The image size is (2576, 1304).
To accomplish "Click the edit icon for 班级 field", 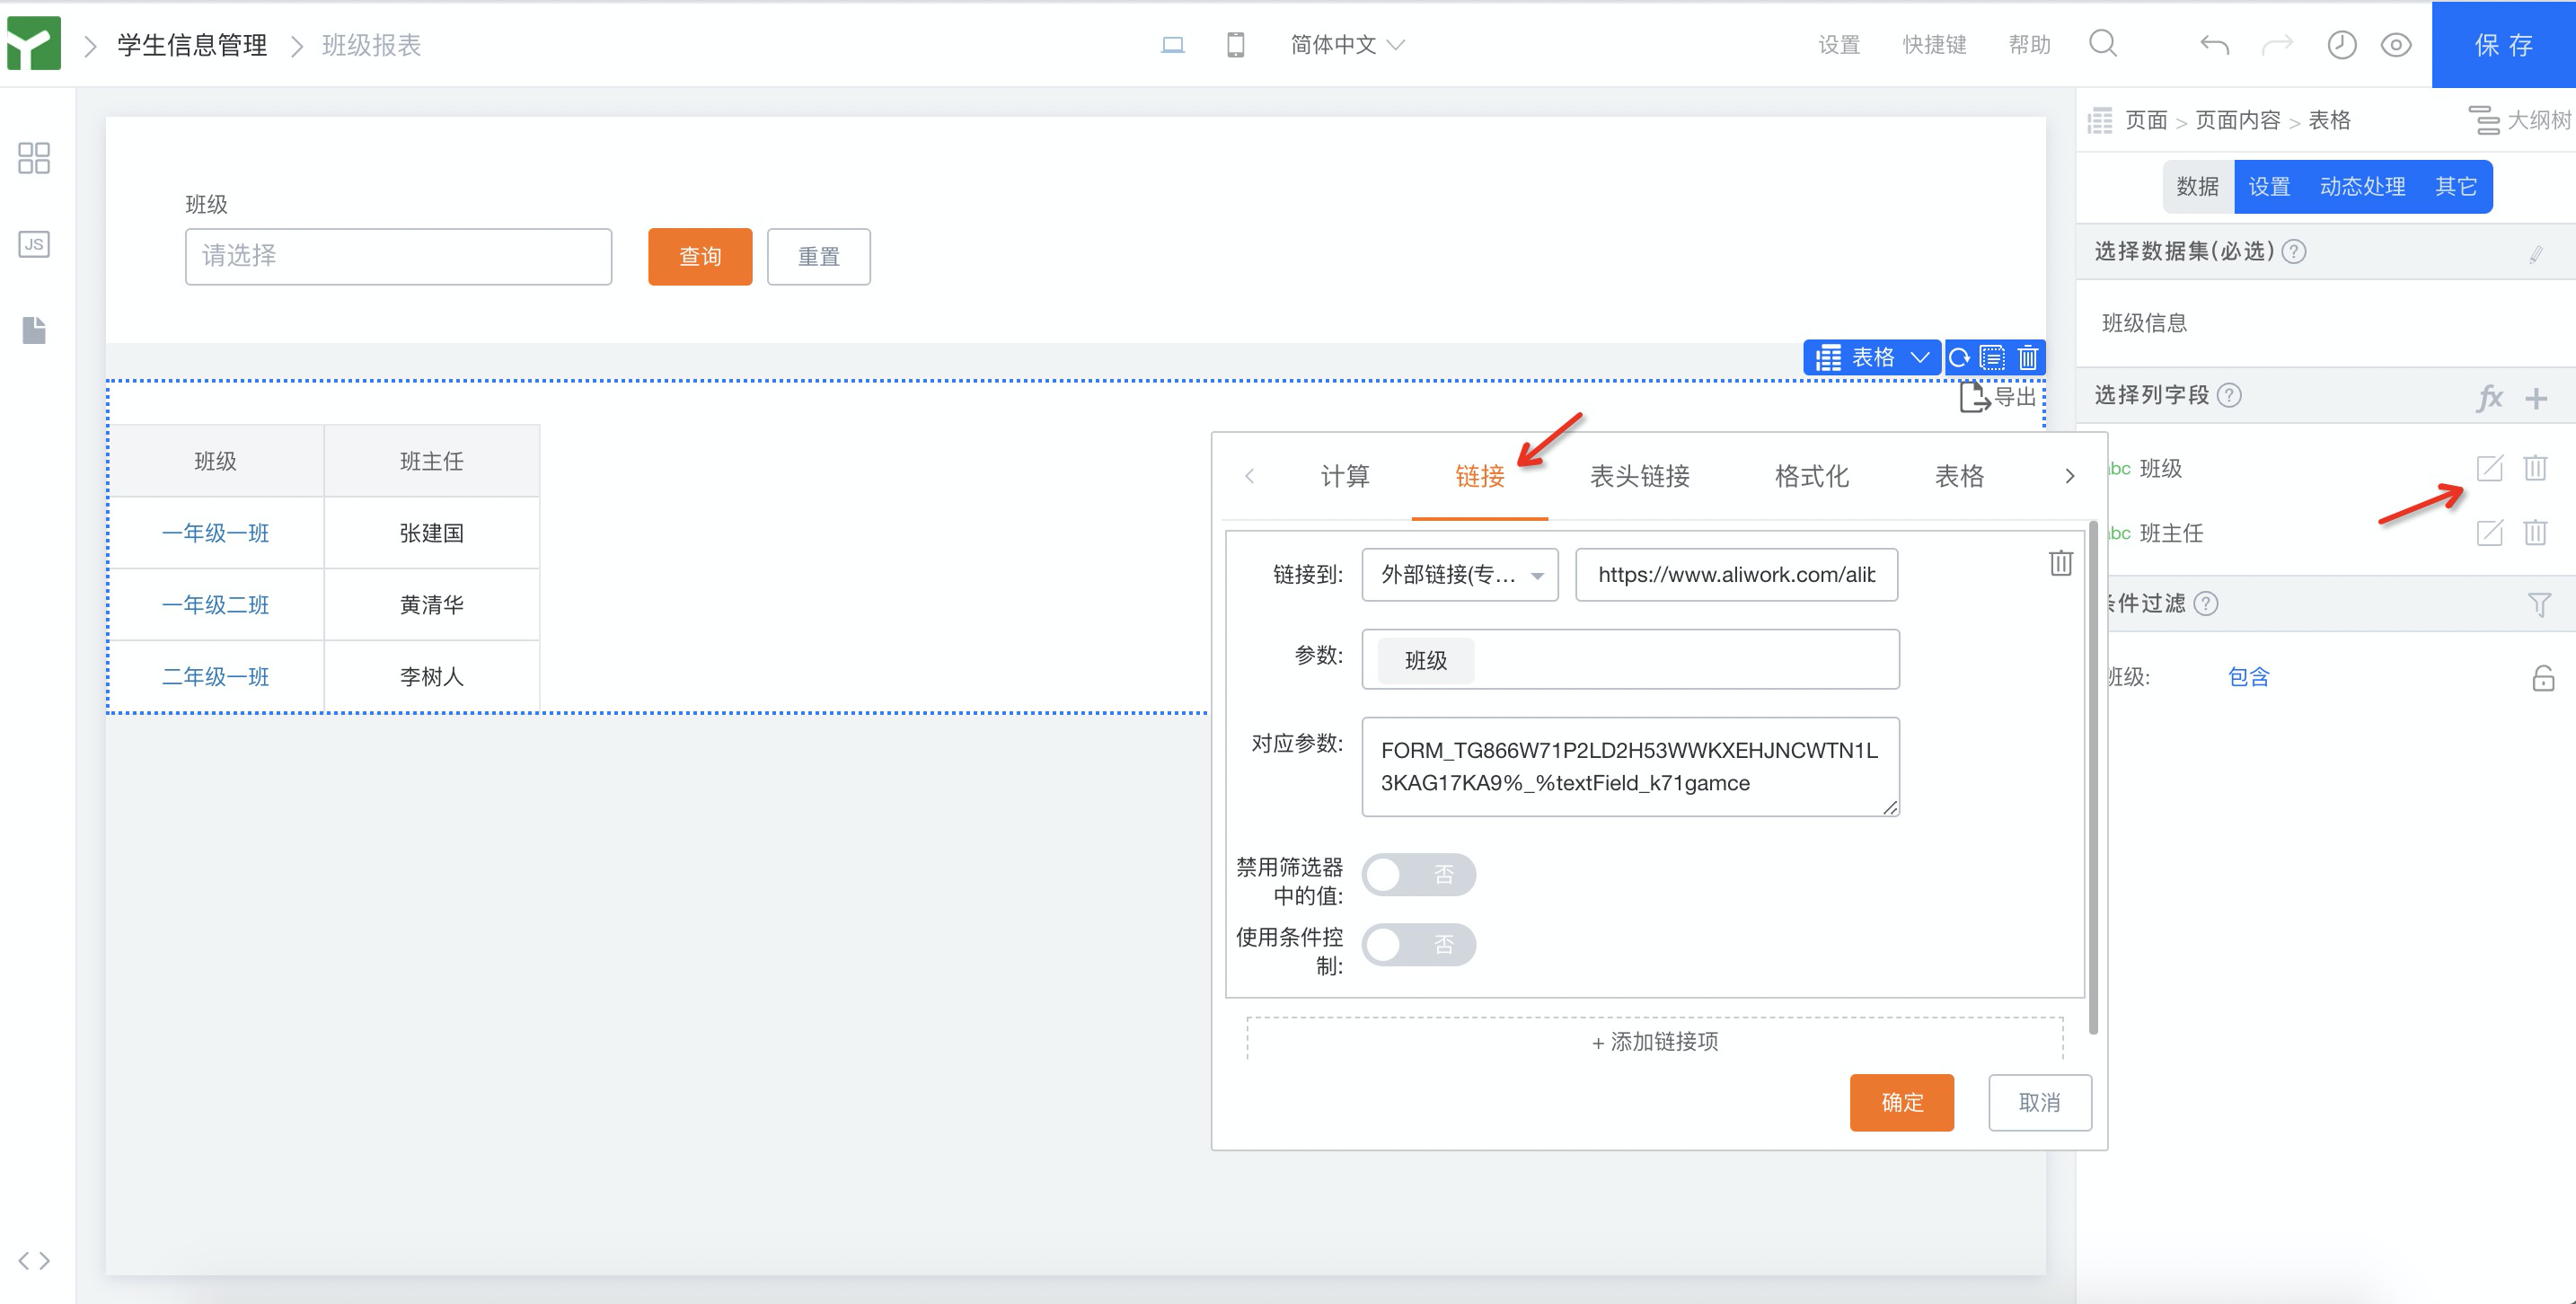I will [x=2489, y=468].
